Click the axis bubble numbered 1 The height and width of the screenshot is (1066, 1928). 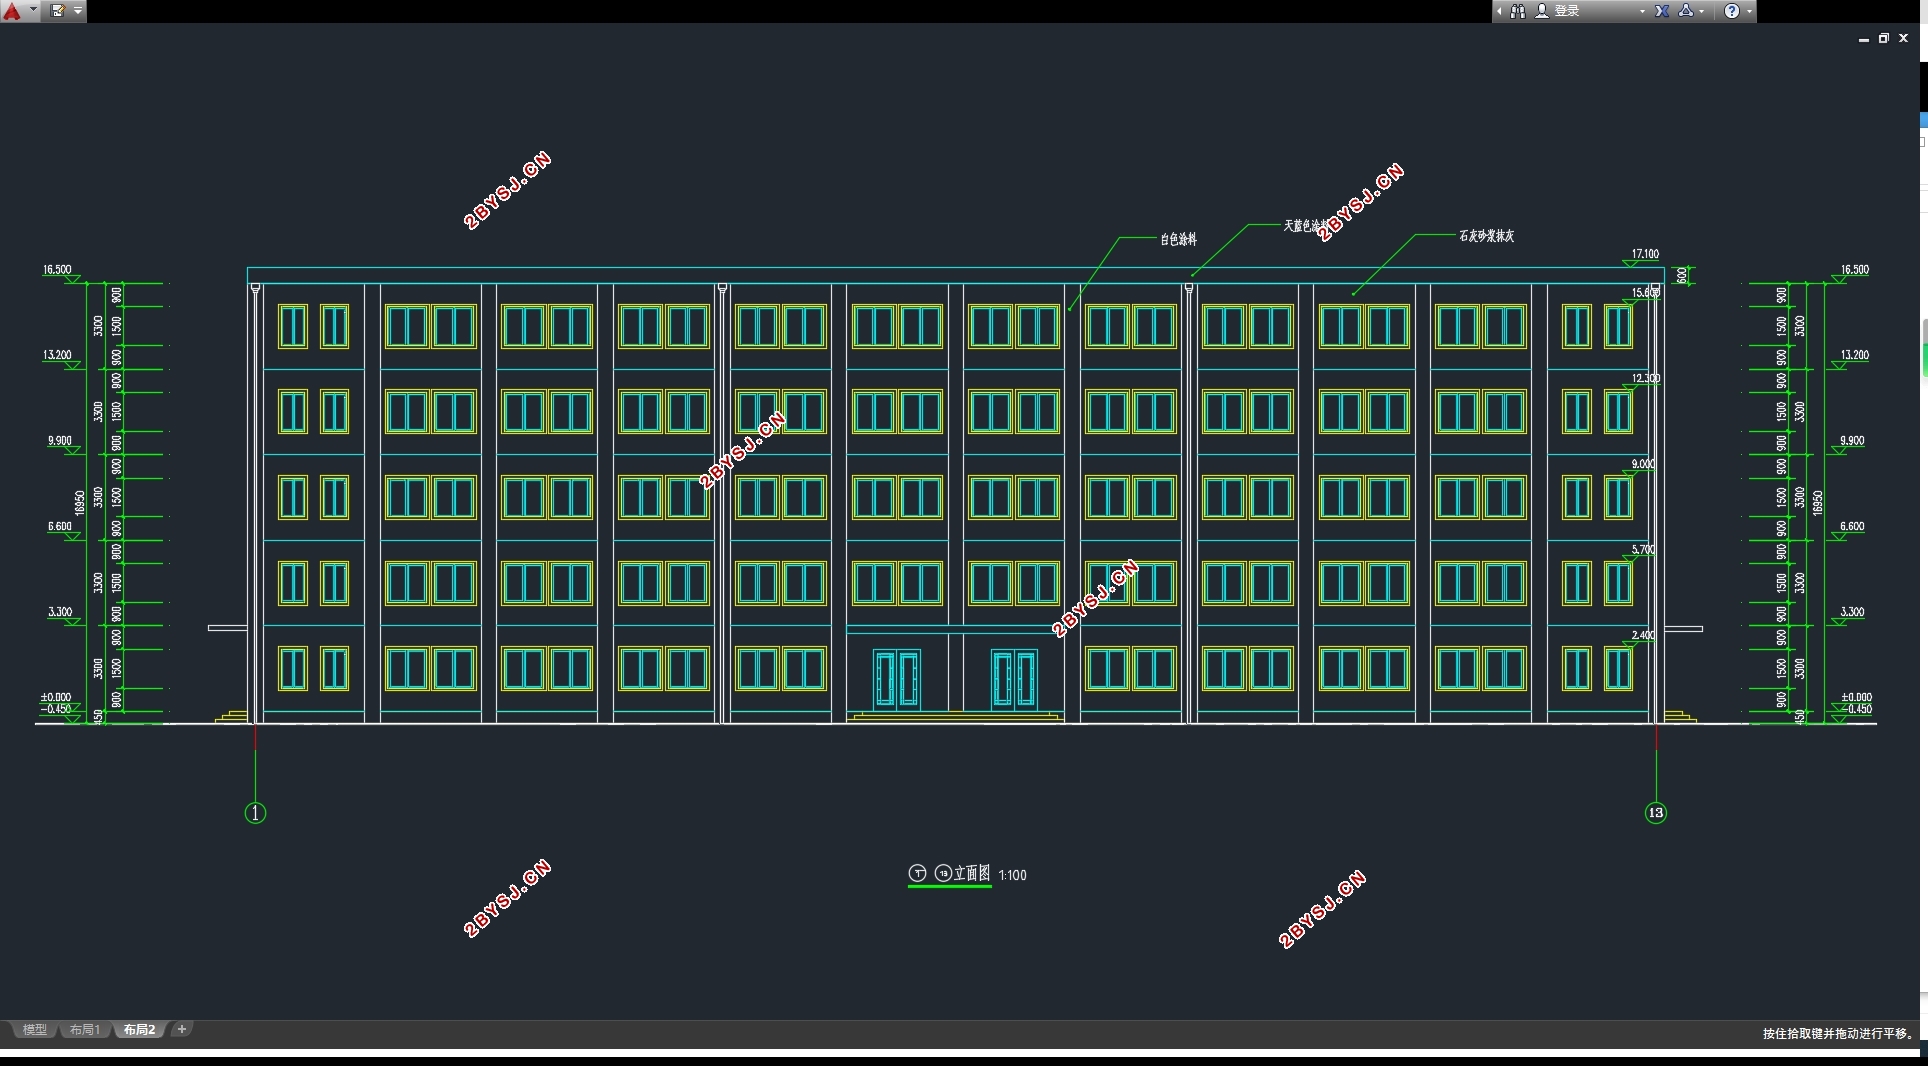point(255,813)
